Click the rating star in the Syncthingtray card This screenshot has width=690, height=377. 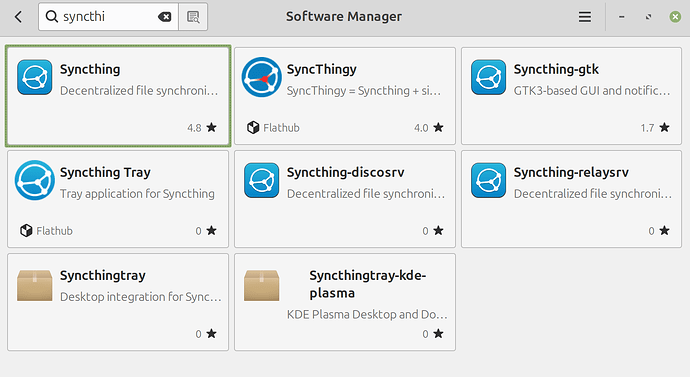[212, 333]
